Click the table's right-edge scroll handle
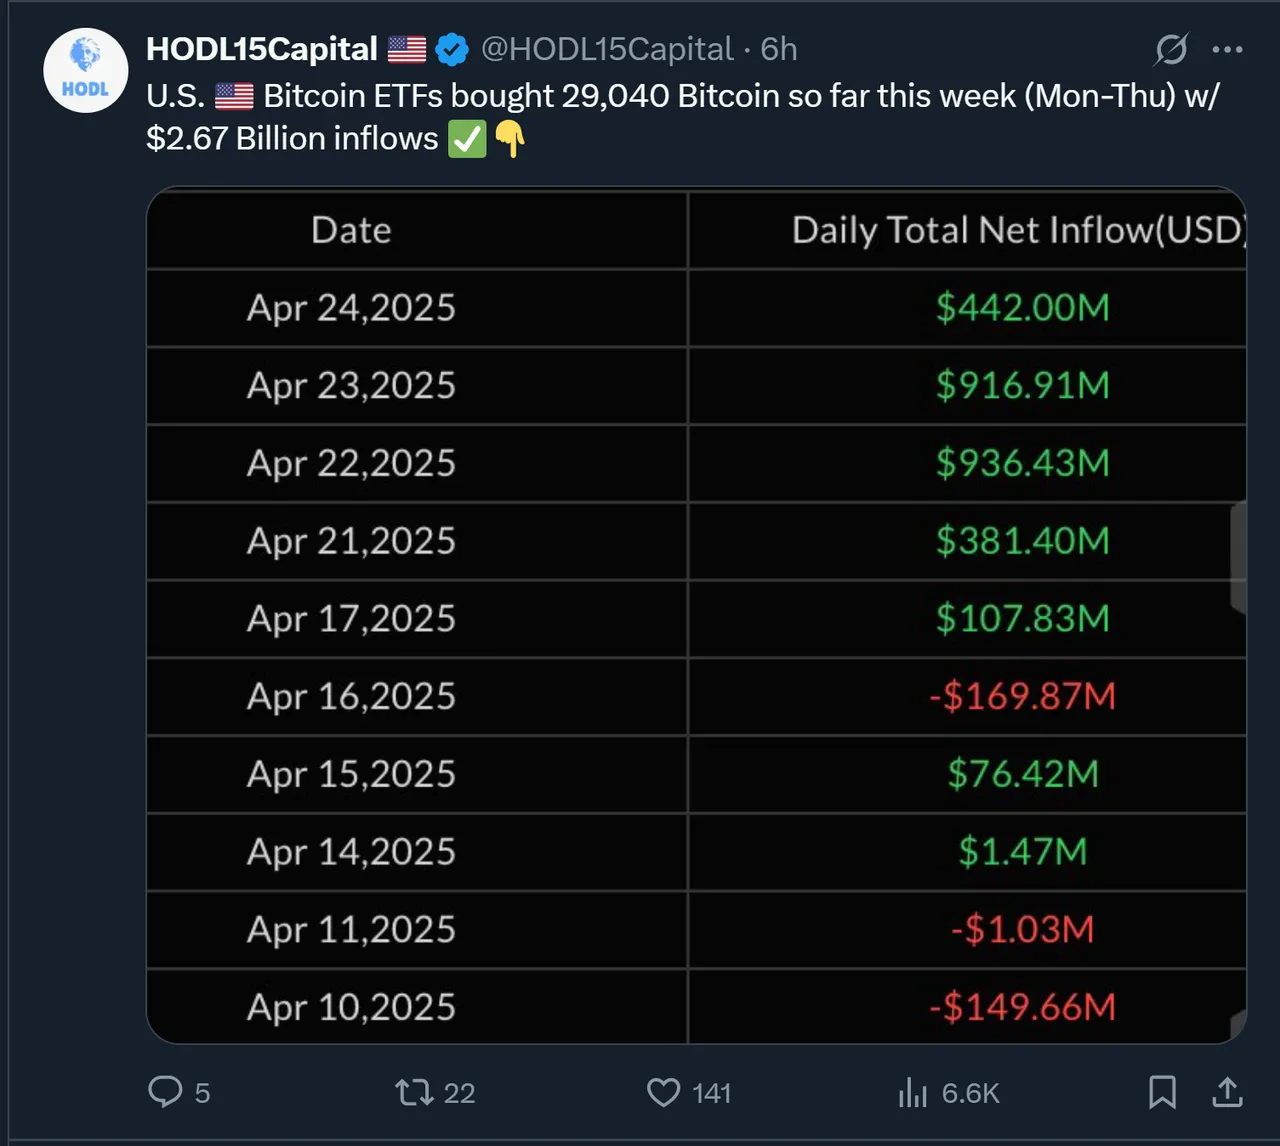The image size is (1280, 1146). click(1238, 557)
